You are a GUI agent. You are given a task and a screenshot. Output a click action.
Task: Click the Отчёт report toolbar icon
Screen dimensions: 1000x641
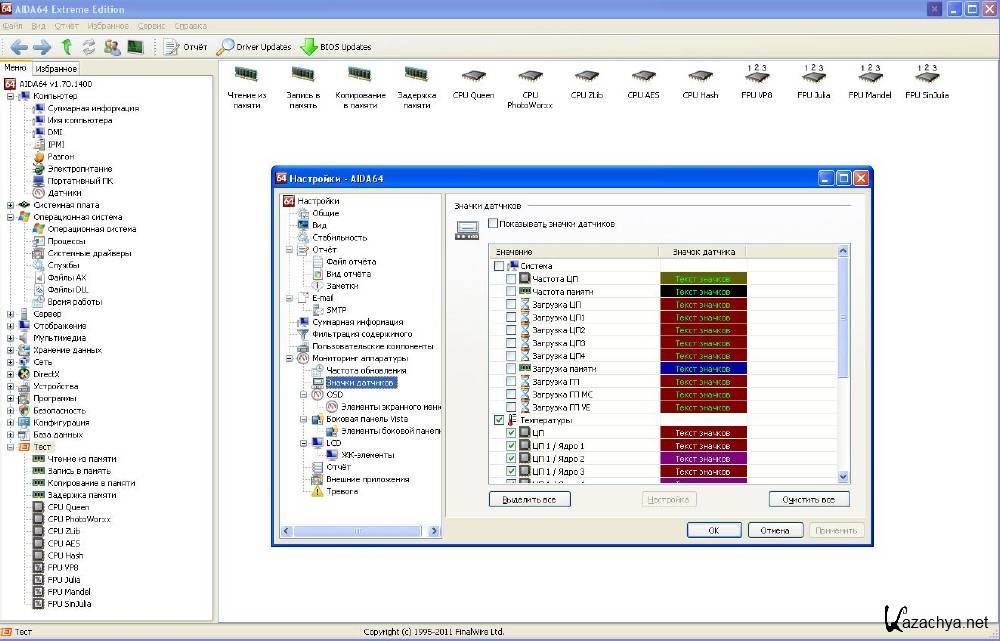click(171, 47)
